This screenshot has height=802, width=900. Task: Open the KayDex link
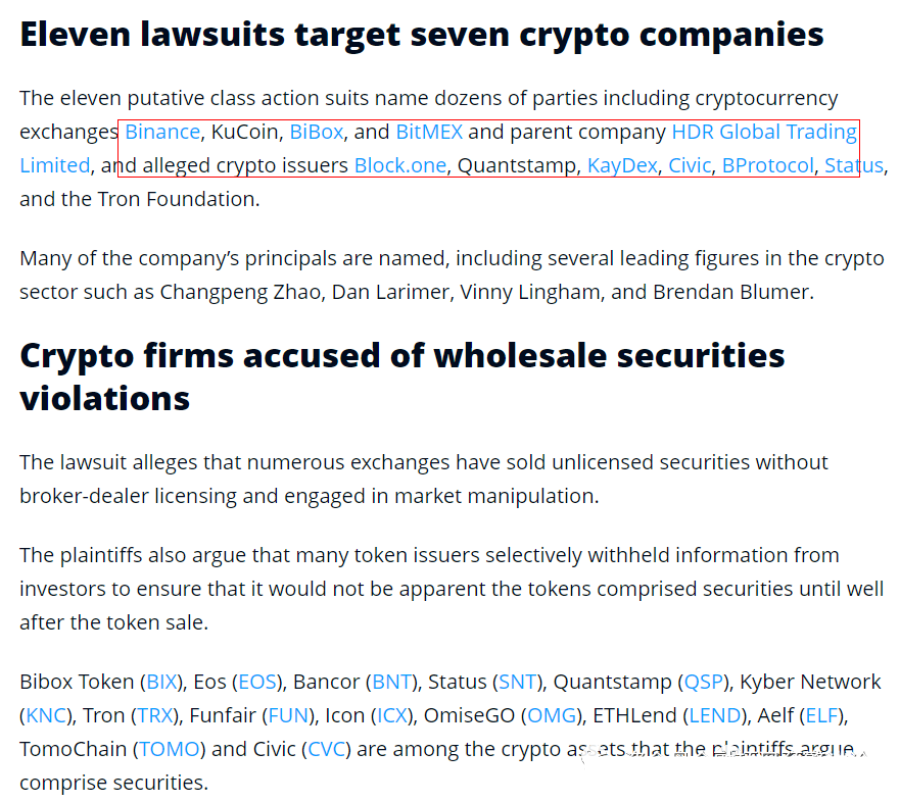(x=622, y=165)
